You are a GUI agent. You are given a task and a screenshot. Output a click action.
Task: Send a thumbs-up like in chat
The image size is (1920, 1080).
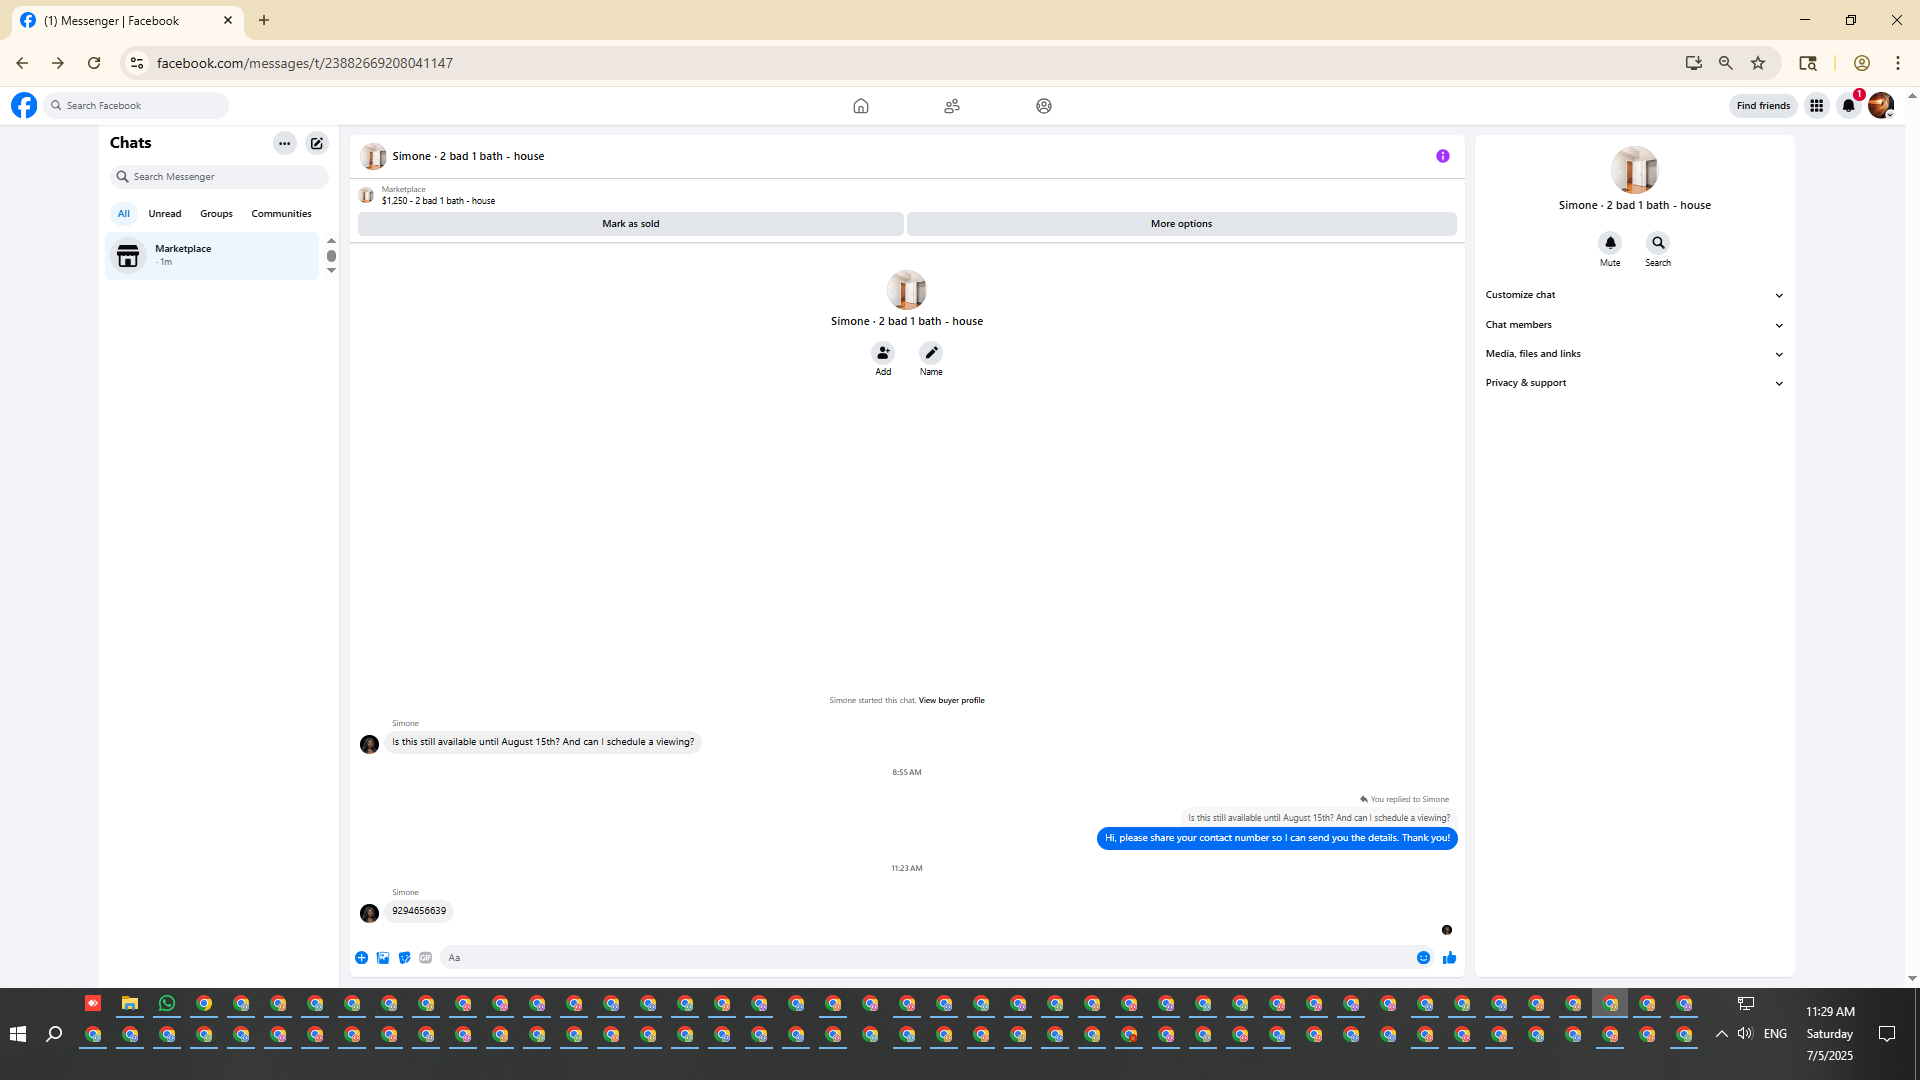click(x=1449, y=958)
